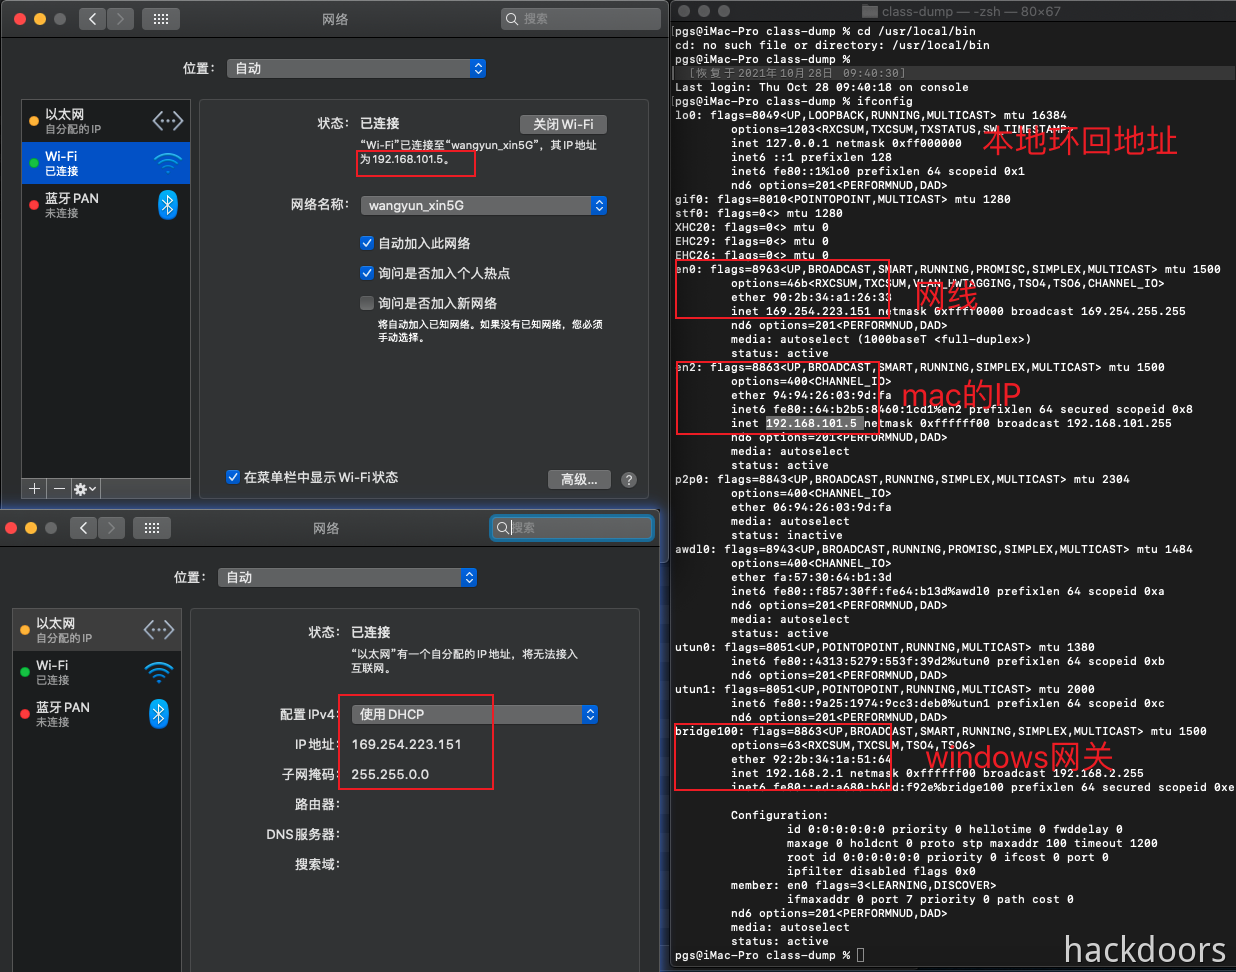Click the 高级... button
1236x972 pixels.
tap(580, 480)
